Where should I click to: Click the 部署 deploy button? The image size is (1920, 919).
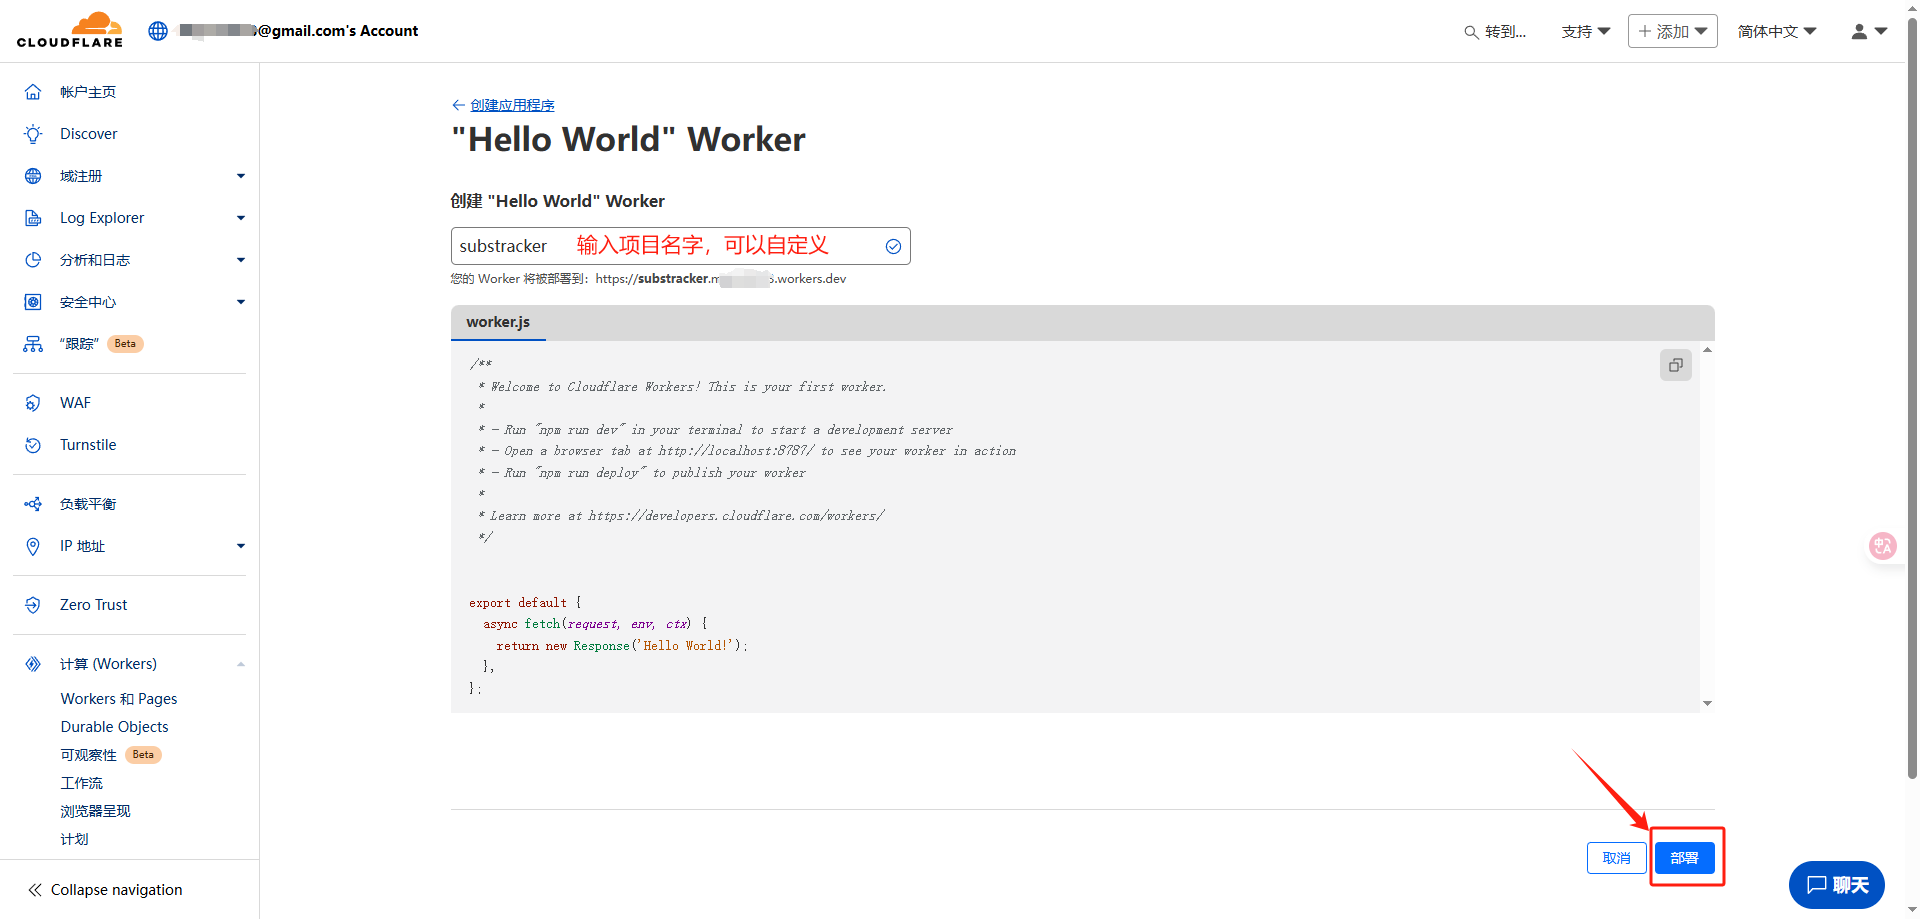1685,858
